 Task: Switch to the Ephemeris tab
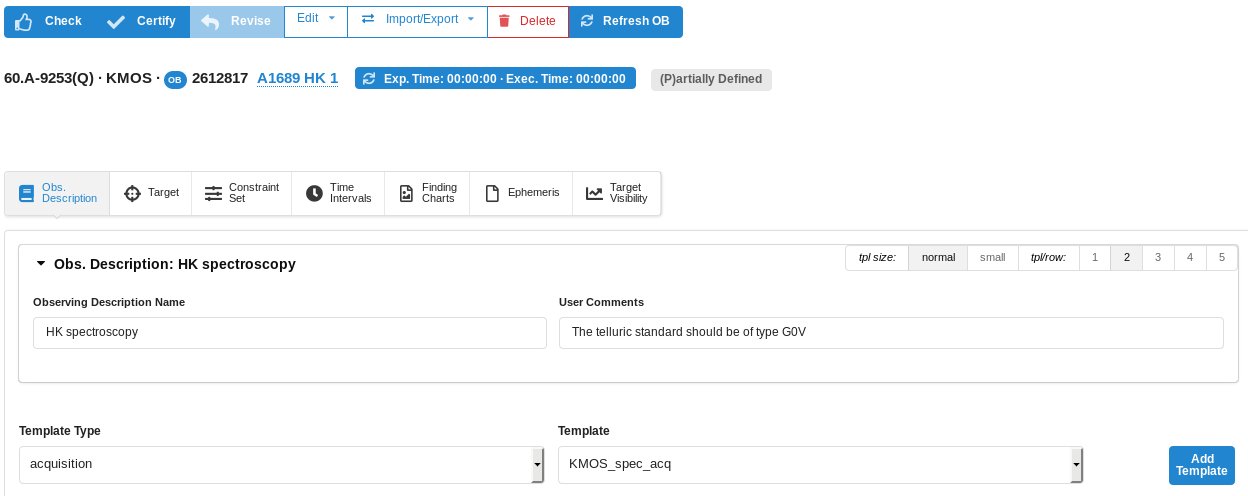(x=522, y=193)
